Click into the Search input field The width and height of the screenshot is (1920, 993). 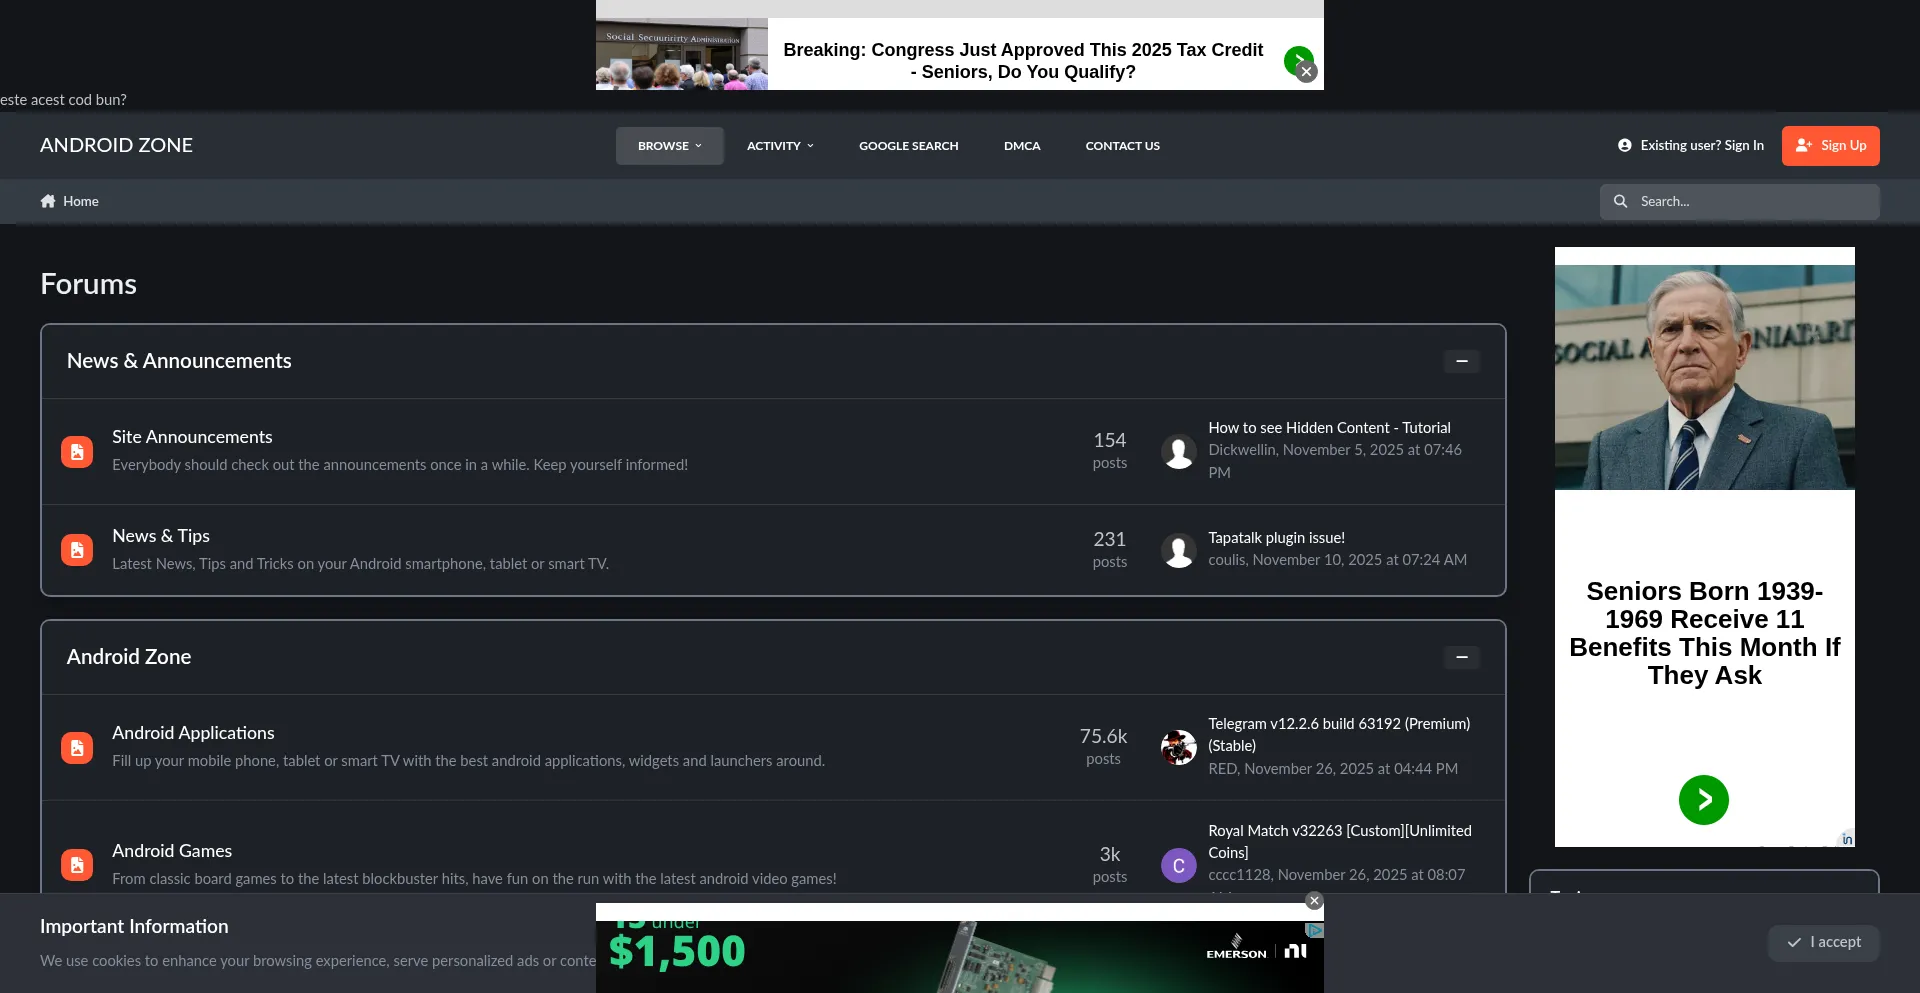tap(1750, 202)
